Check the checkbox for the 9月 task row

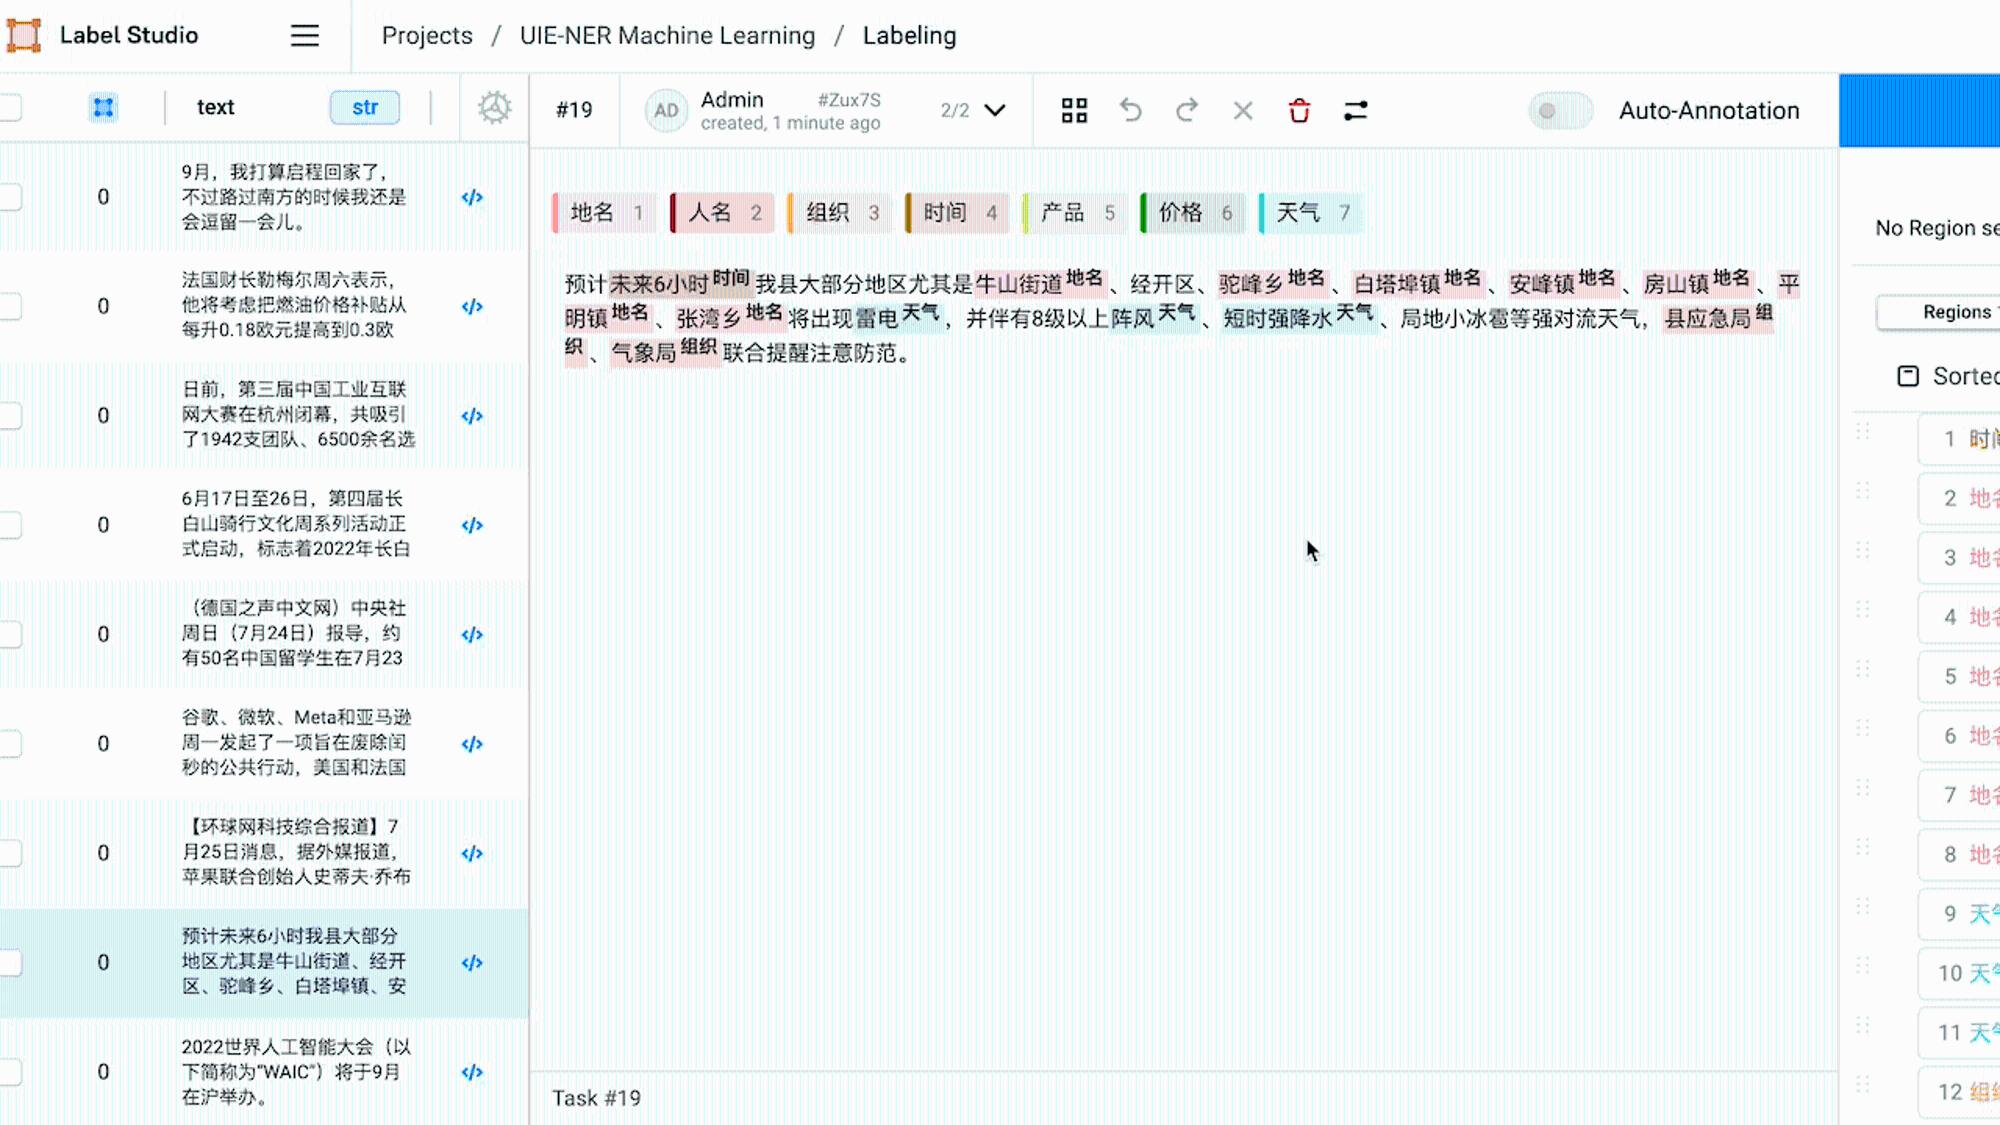coord(10,197)
